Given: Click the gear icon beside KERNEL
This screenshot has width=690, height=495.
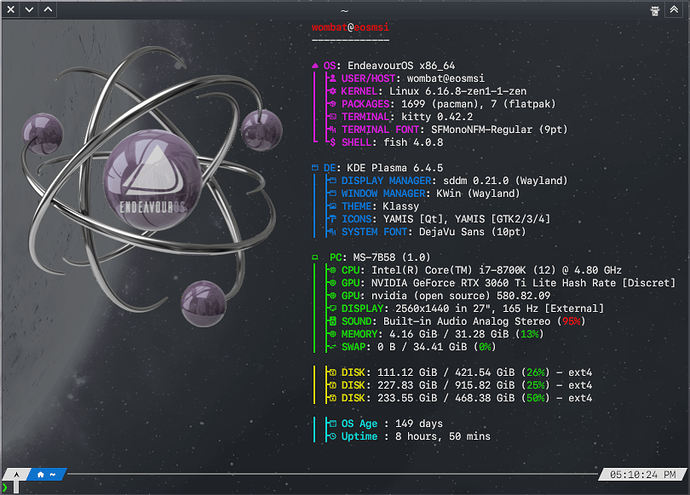Looking at the screenshot, I should [332, 91].
